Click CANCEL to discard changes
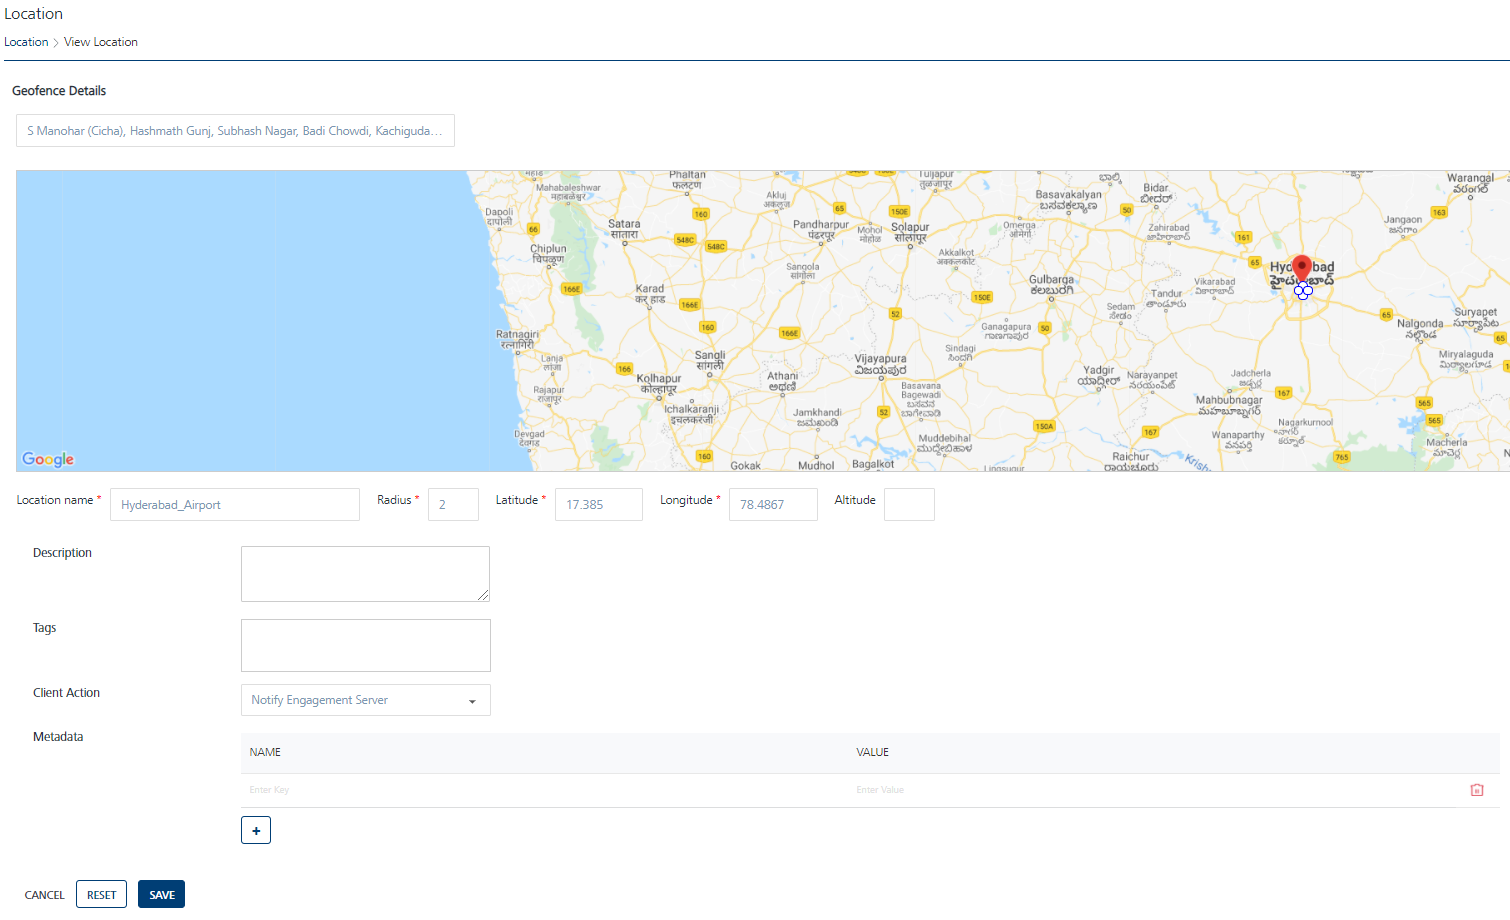 [44, 895]
